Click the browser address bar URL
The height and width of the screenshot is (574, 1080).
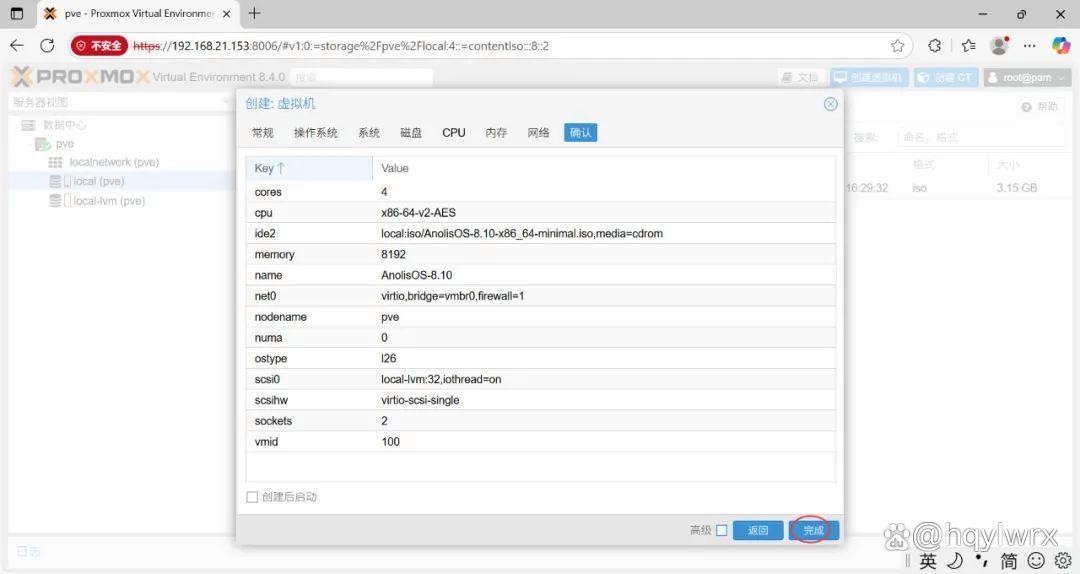click(341, 46)
